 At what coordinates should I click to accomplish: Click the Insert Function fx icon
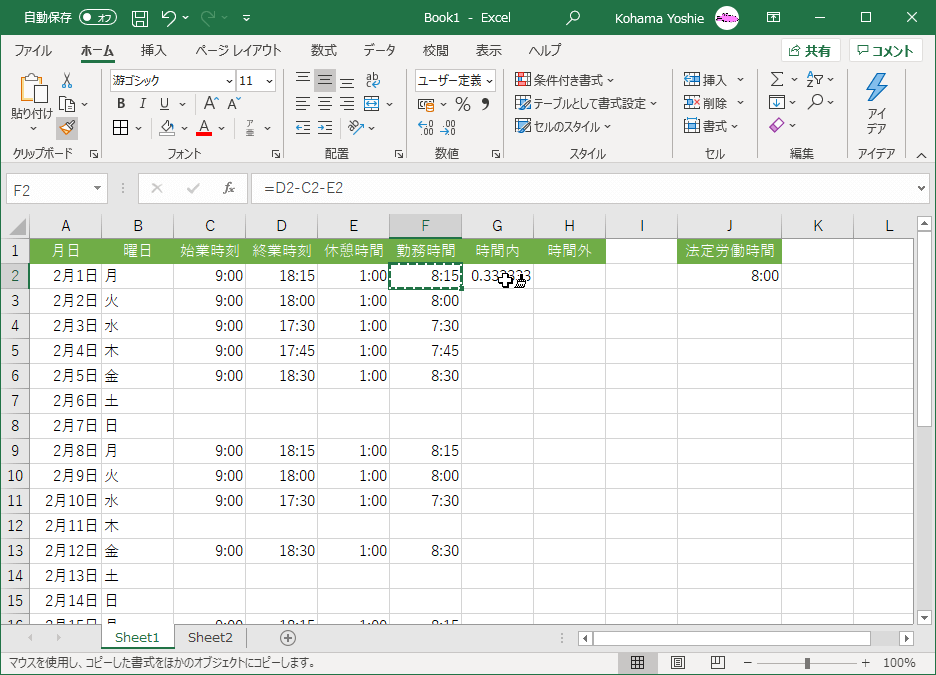pyautogui.click(x=229, y=189)
